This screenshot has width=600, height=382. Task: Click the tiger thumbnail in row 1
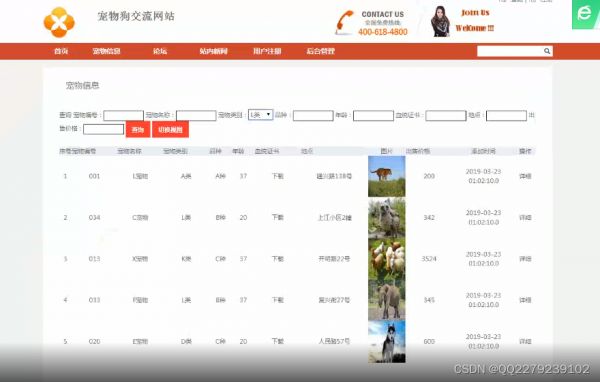pos(386,176)
